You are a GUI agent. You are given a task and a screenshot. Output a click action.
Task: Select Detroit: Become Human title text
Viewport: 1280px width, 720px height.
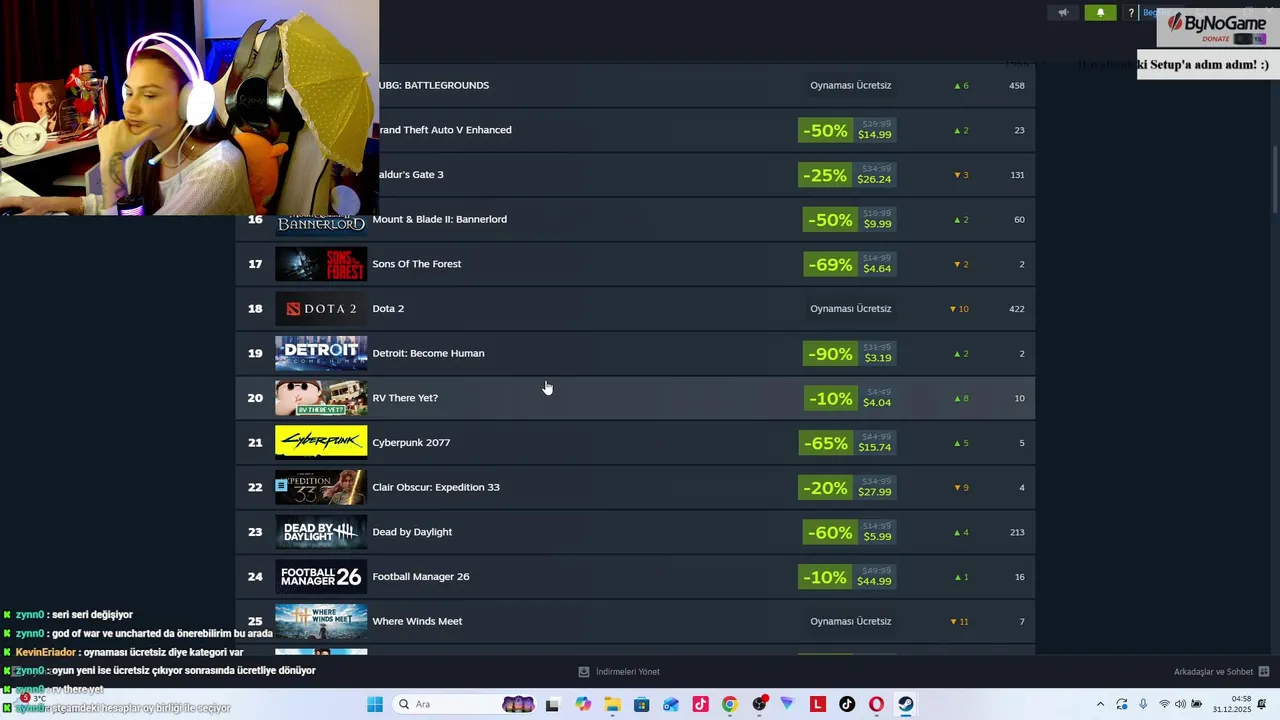(x=428, y=353)
